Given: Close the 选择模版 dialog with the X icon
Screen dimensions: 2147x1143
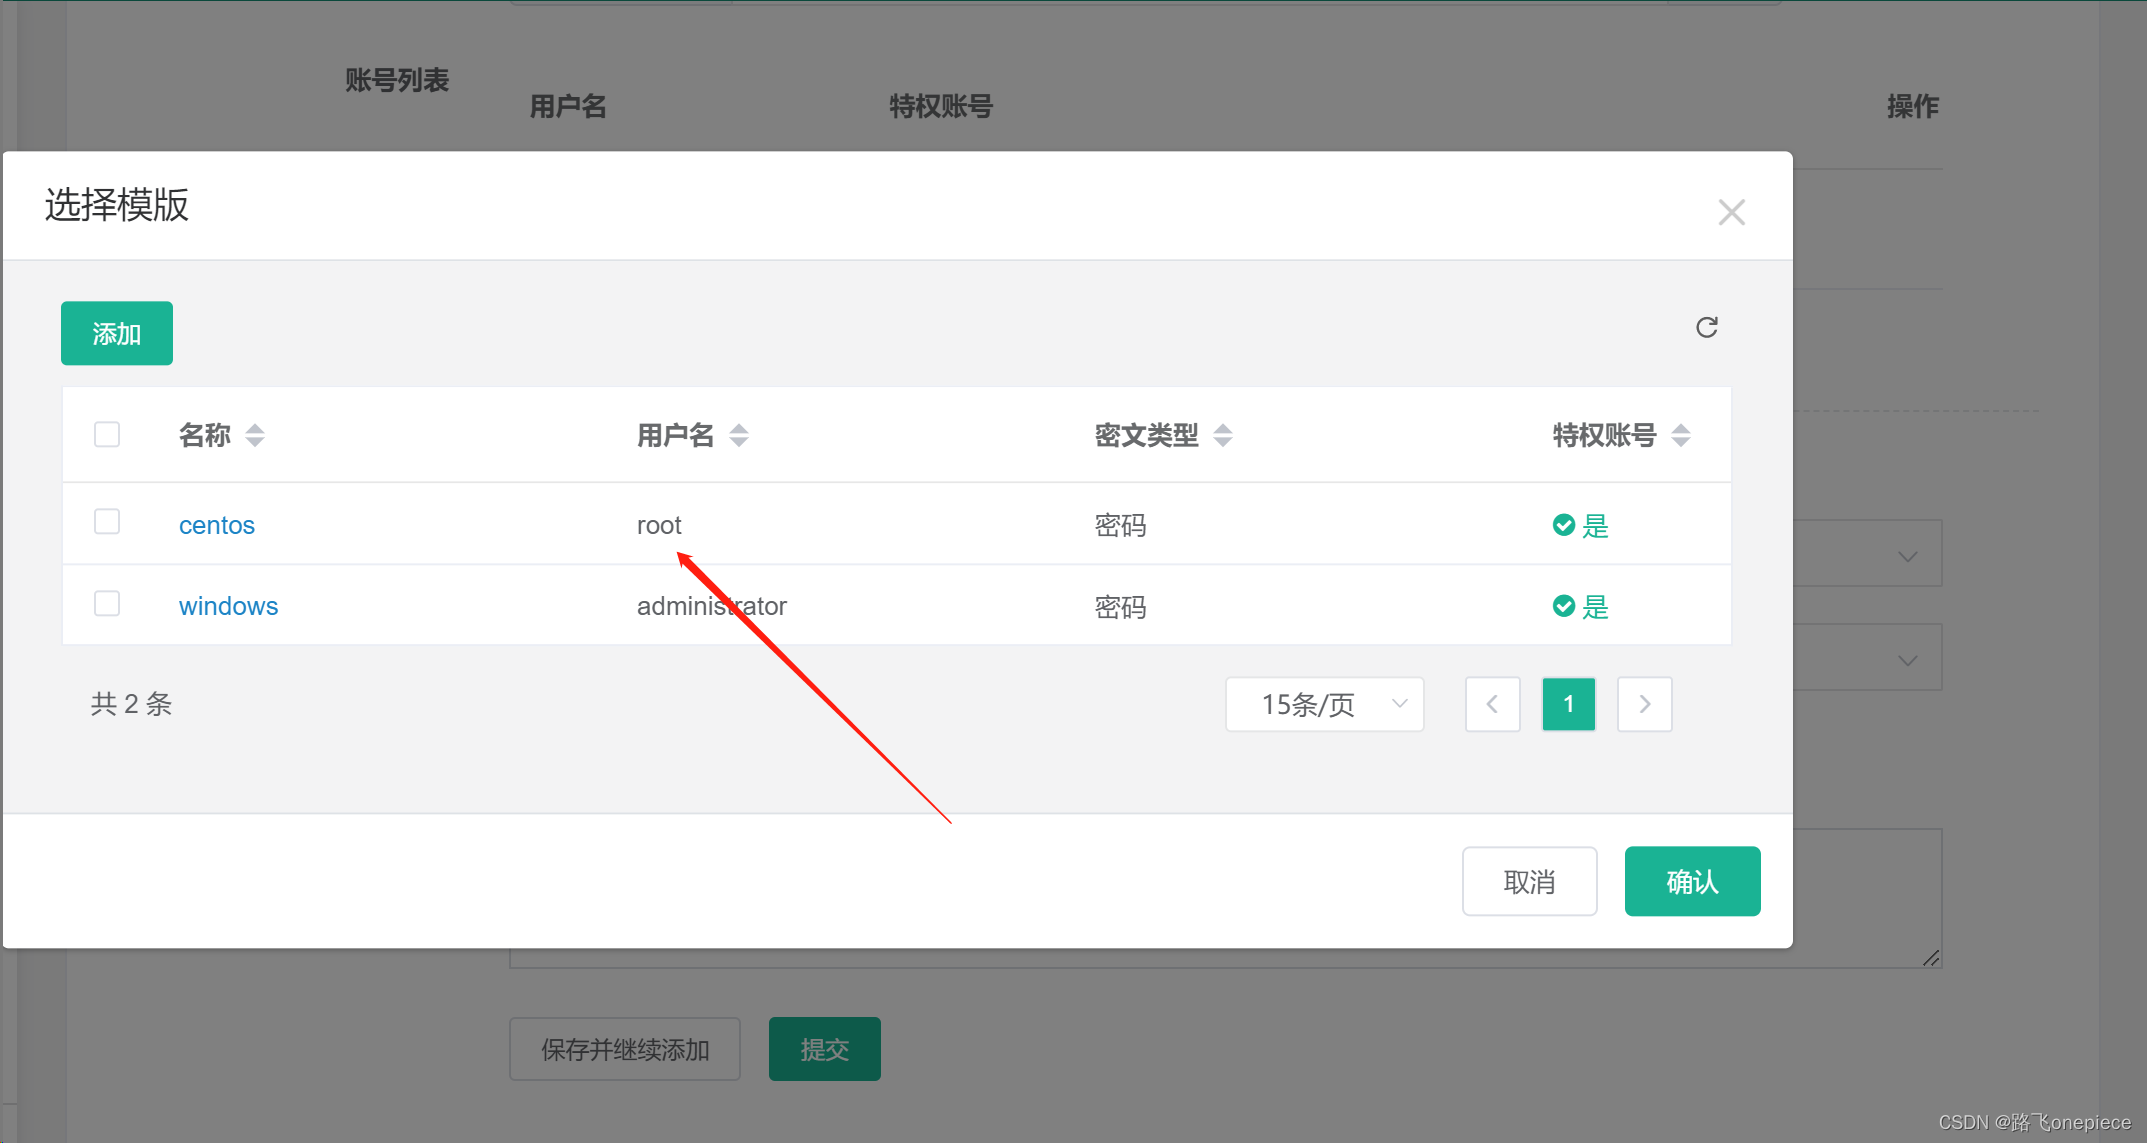Looking at the screenshot, I should (x=1731, y=212).
